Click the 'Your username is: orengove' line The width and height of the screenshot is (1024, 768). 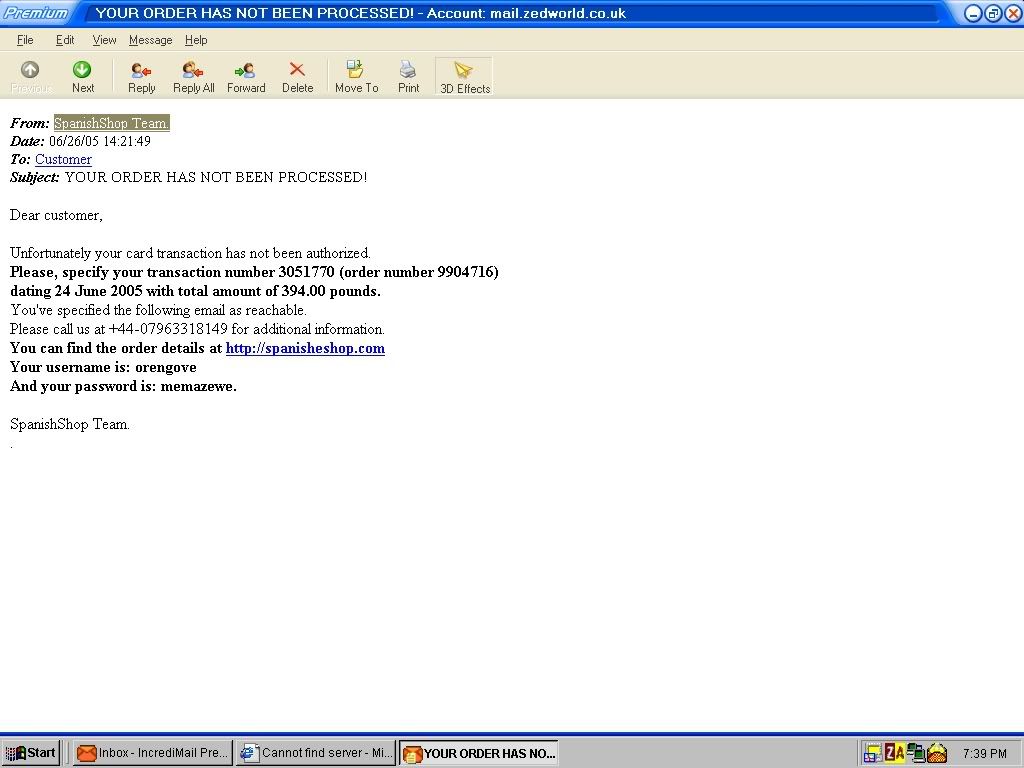tap(103, 367)
